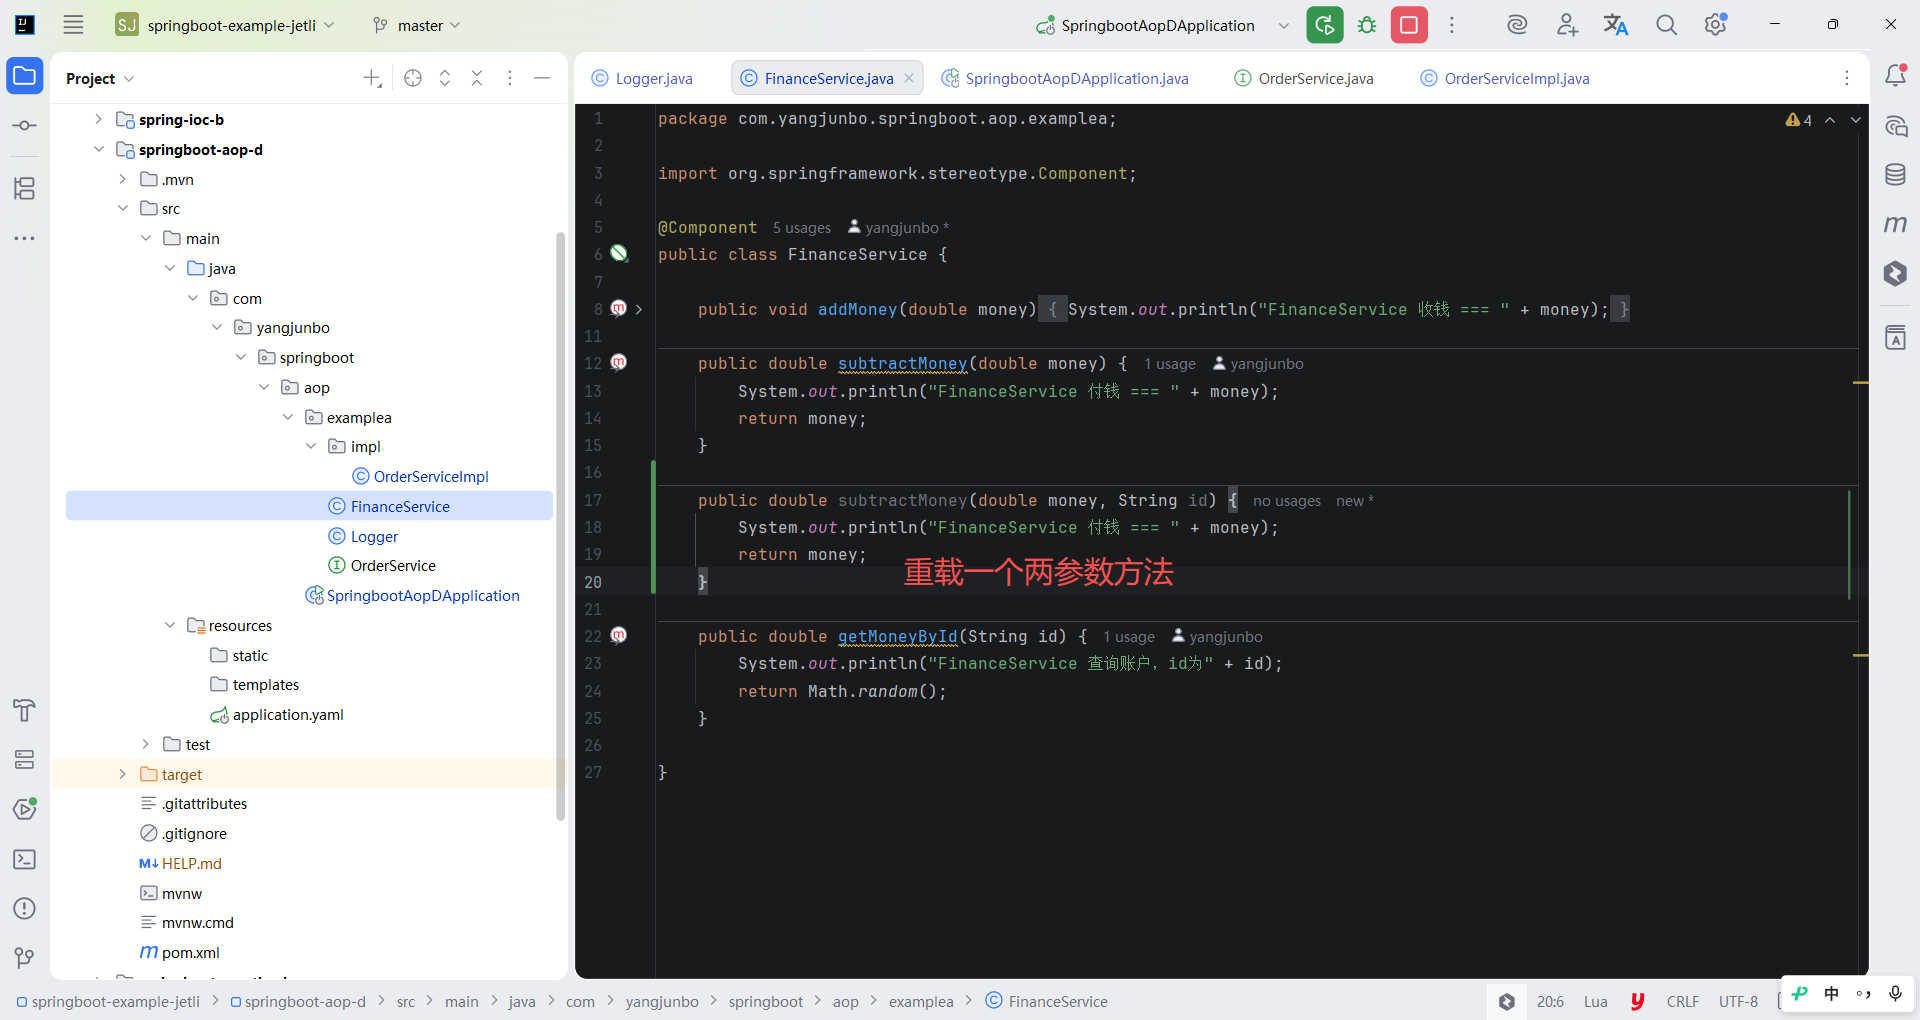The image size is (1920, 1020).
Task: Open Commit tool window icon
Action: [x=25, y=126]
